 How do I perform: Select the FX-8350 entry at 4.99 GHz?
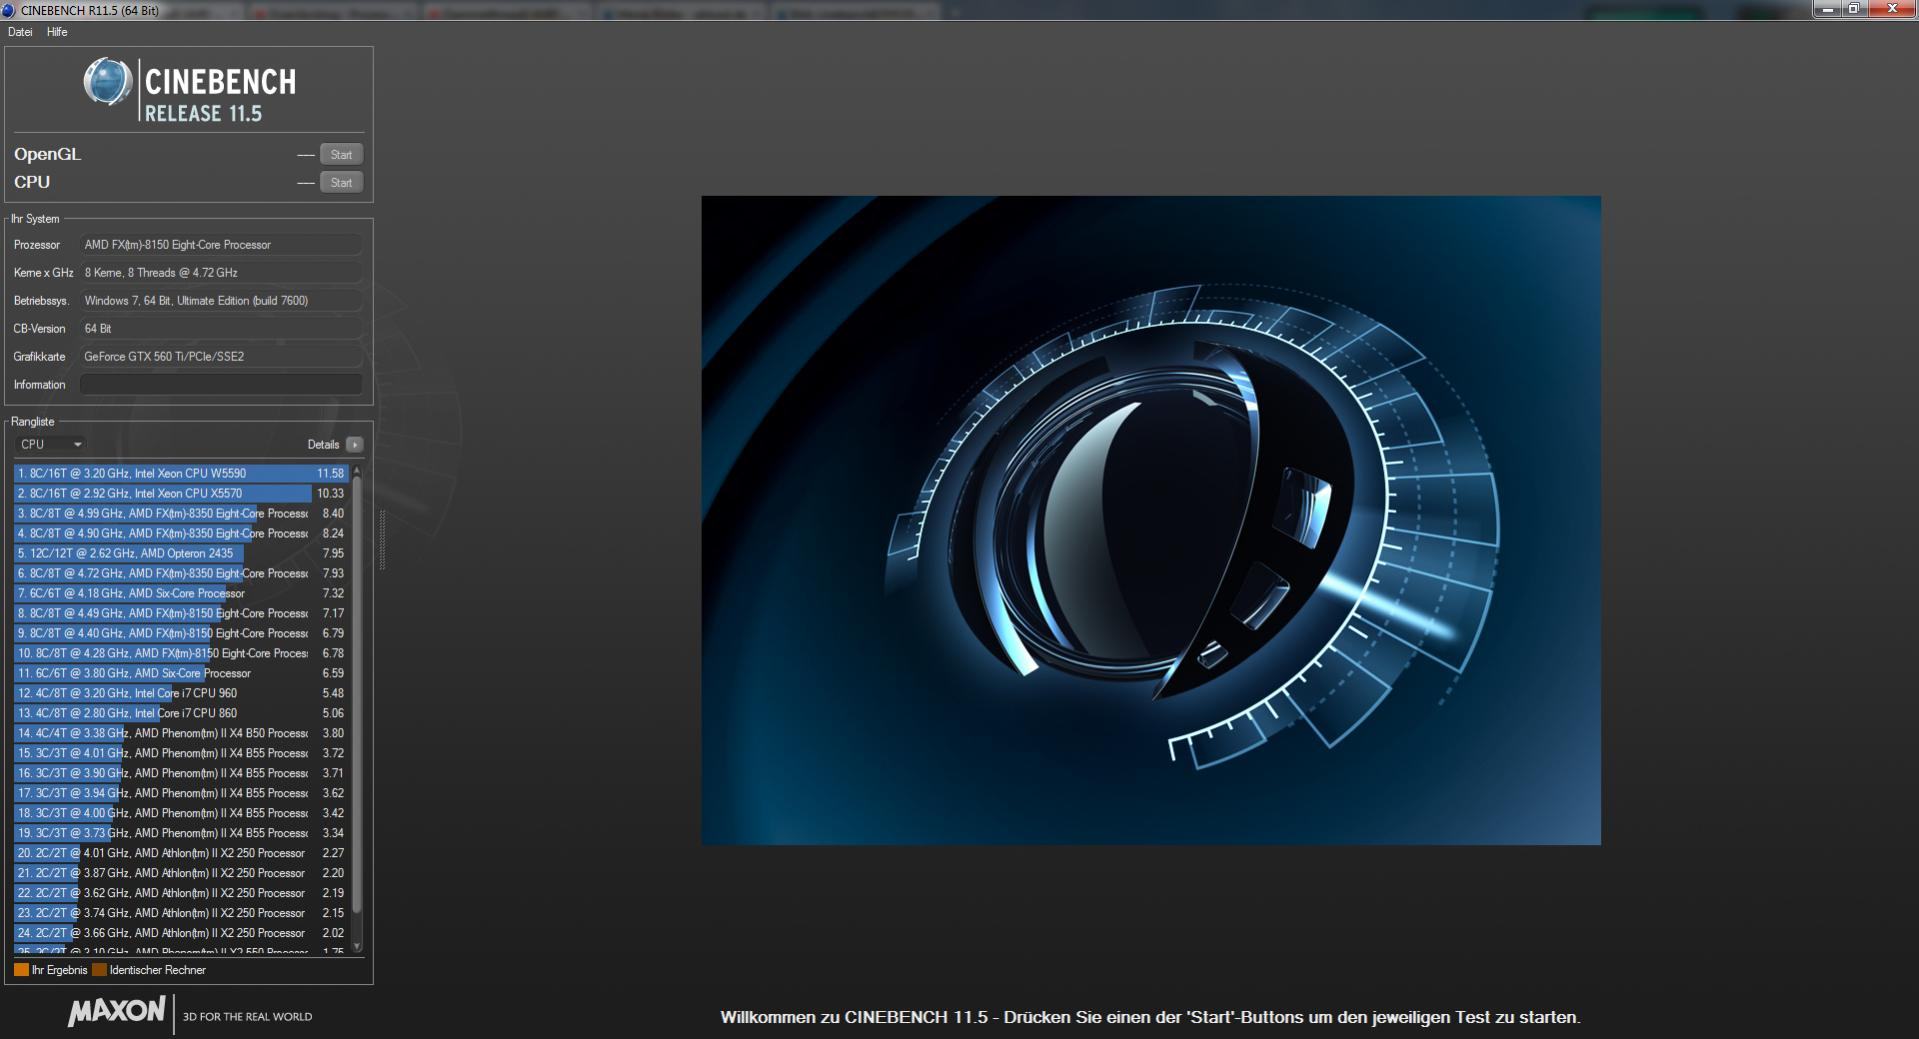[181, 513]
